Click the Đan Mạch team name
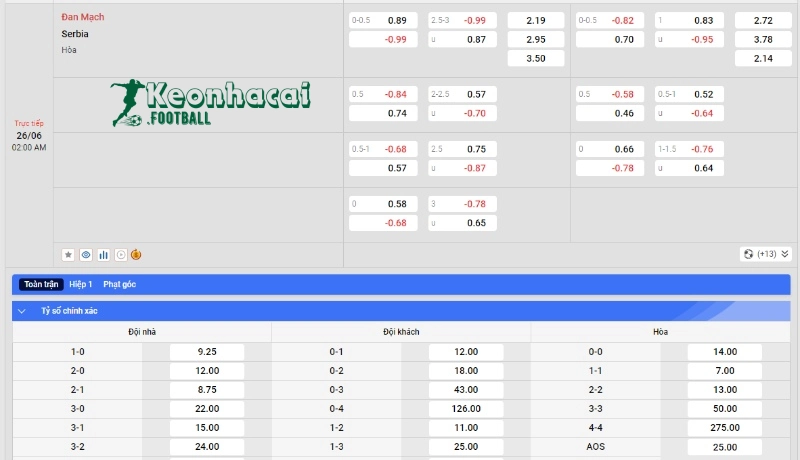 [x=82, y=17]
